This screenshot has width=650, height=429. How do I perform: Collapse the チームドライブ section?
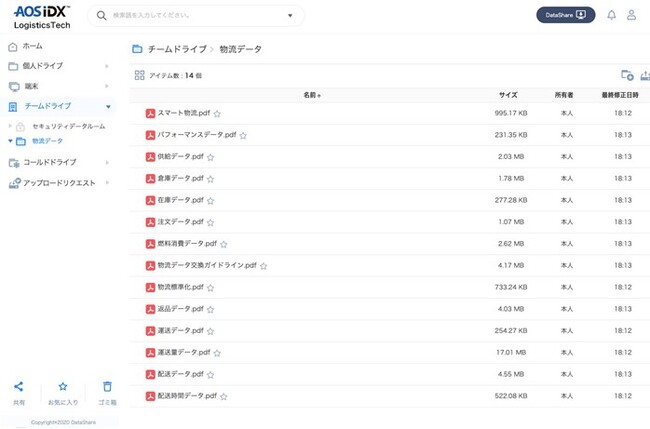[107, 106]
